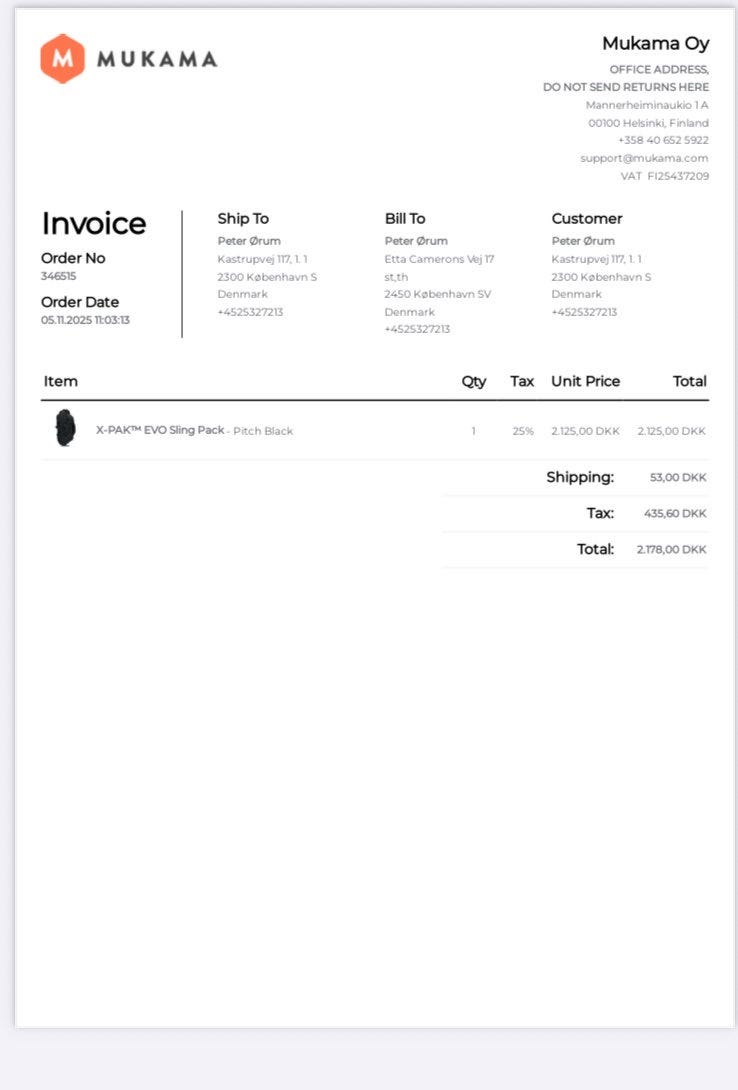Screen dimensions: 738x1090
Task: Click 'Peter Ørum' under Ship To
Action: tap(249, 241)
